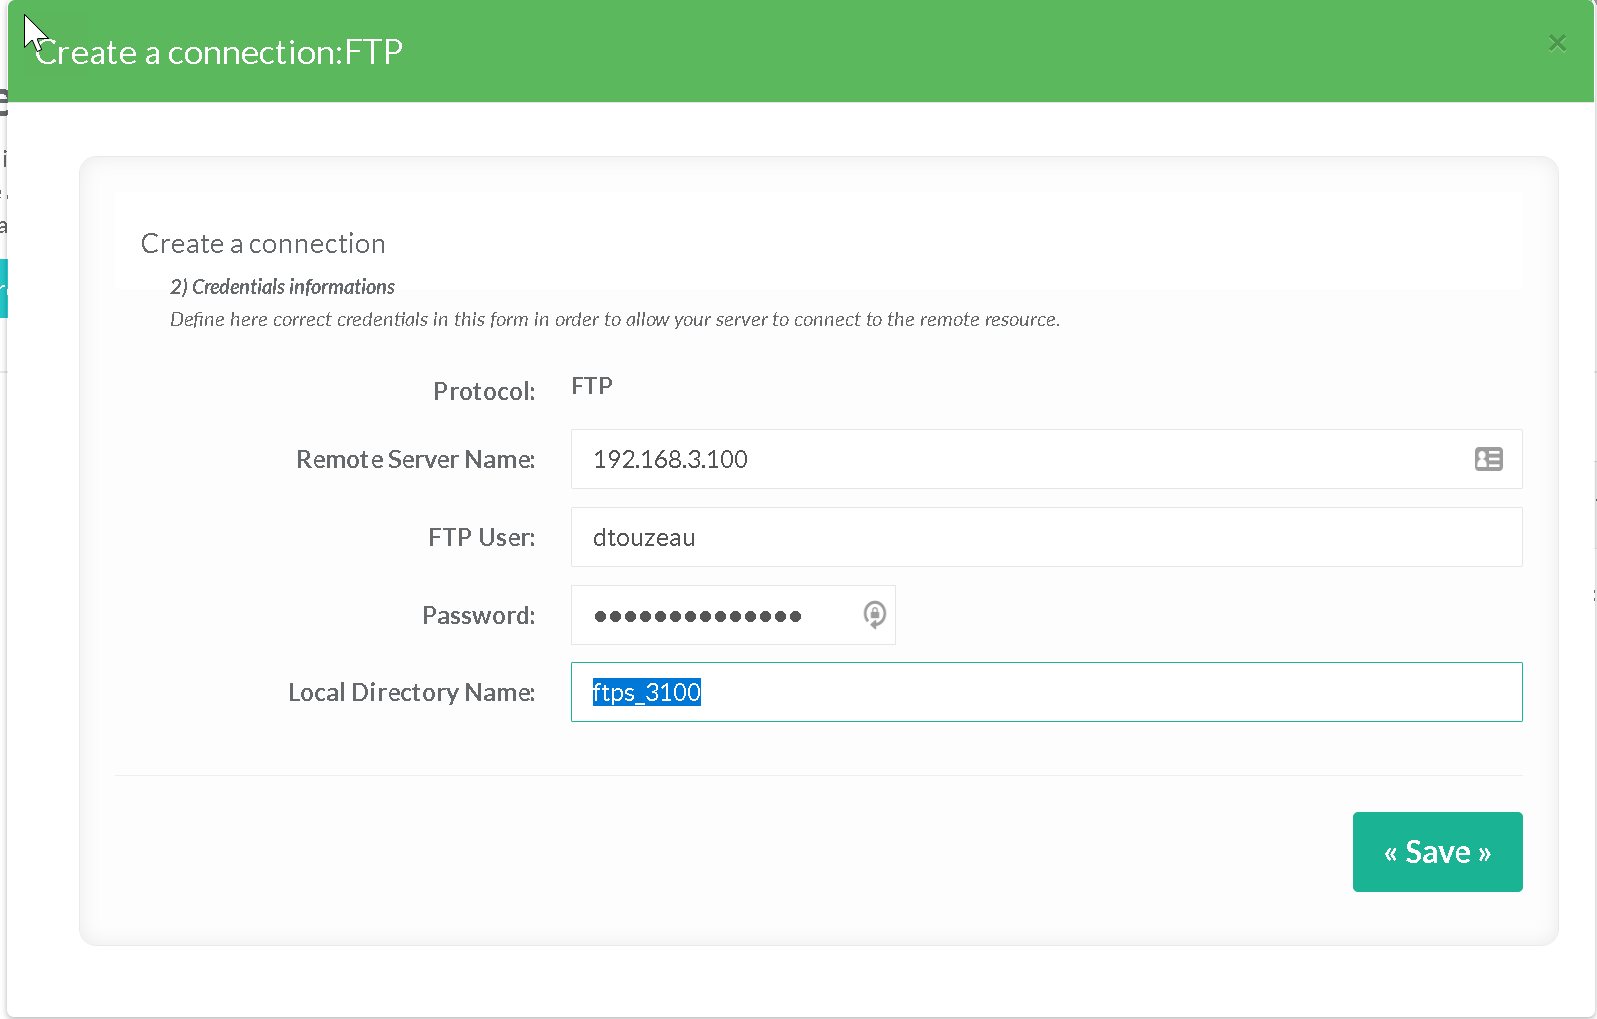Click the 'Create a connection' section heading
Viewport: 1597px width, 1019px height.
(x=263, y=243)
